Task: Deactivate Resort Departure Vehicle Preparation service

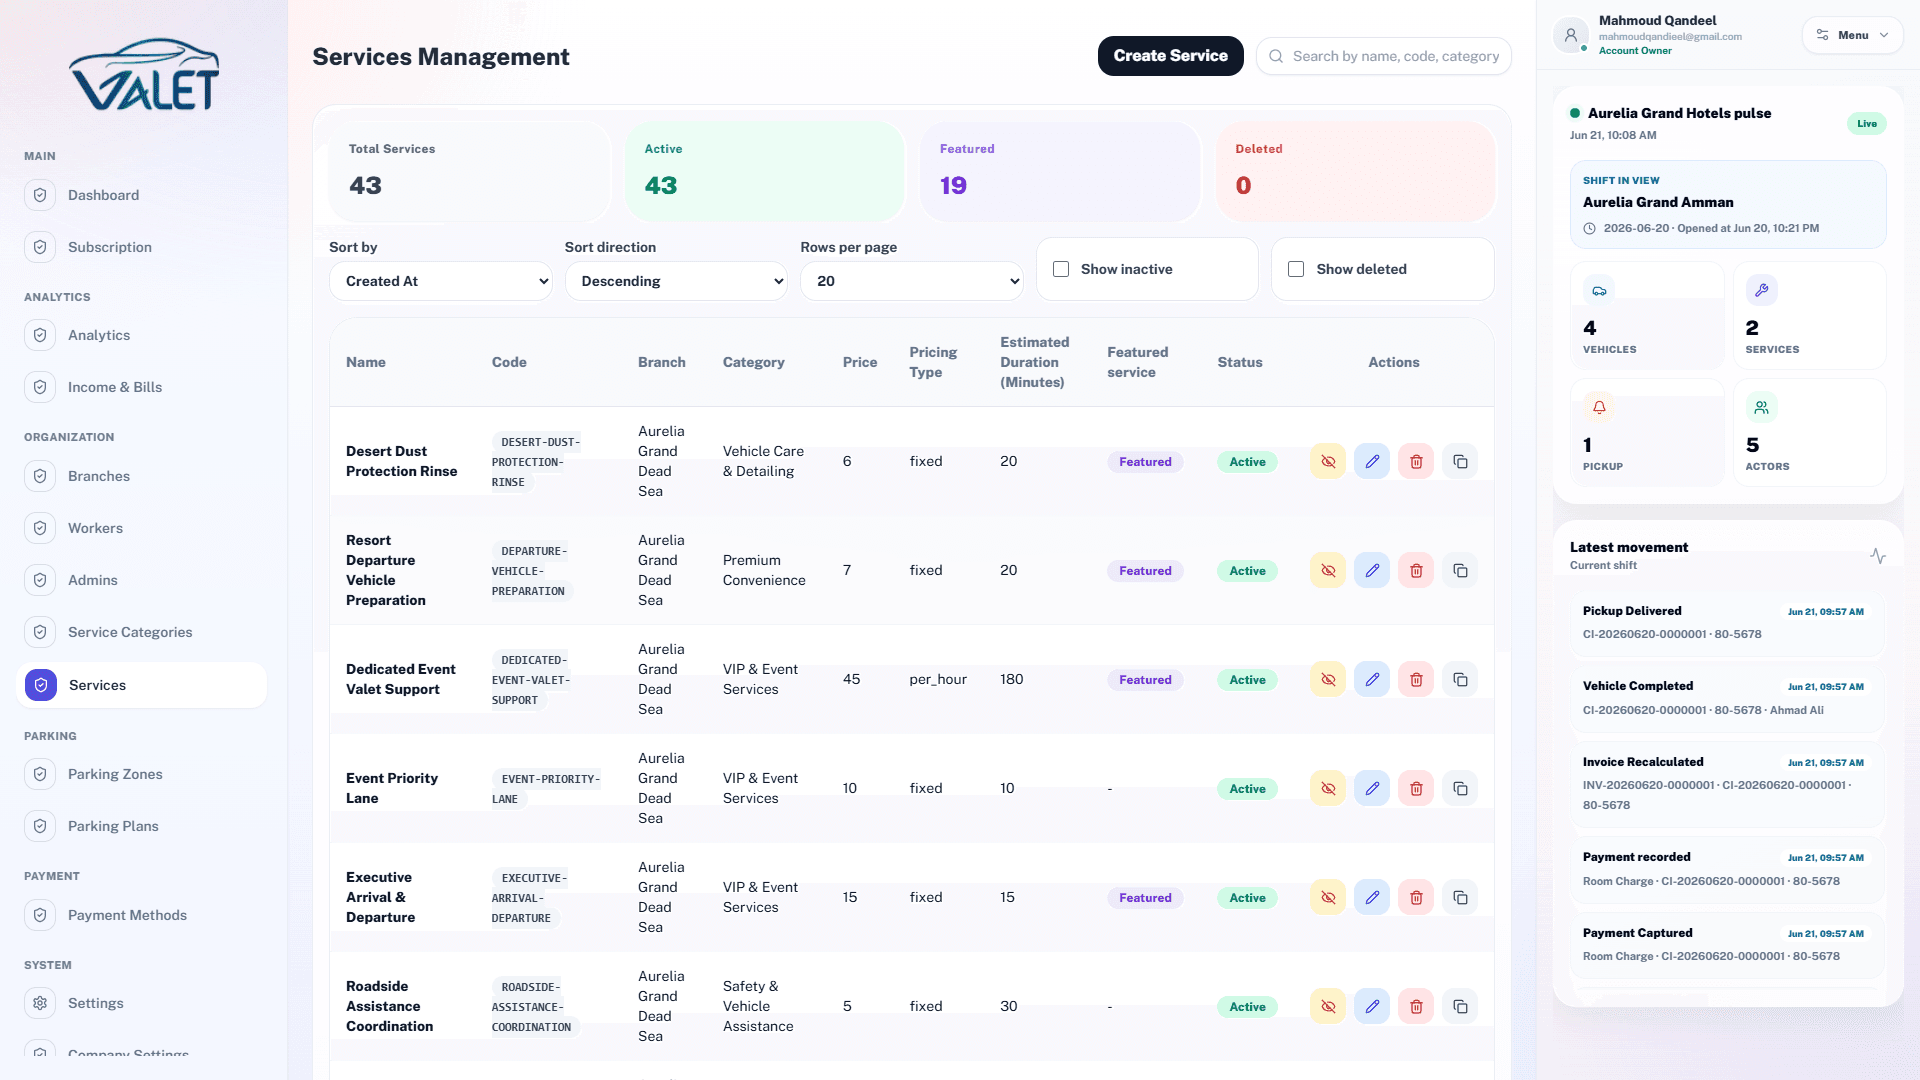Action: click(1328, 570)
